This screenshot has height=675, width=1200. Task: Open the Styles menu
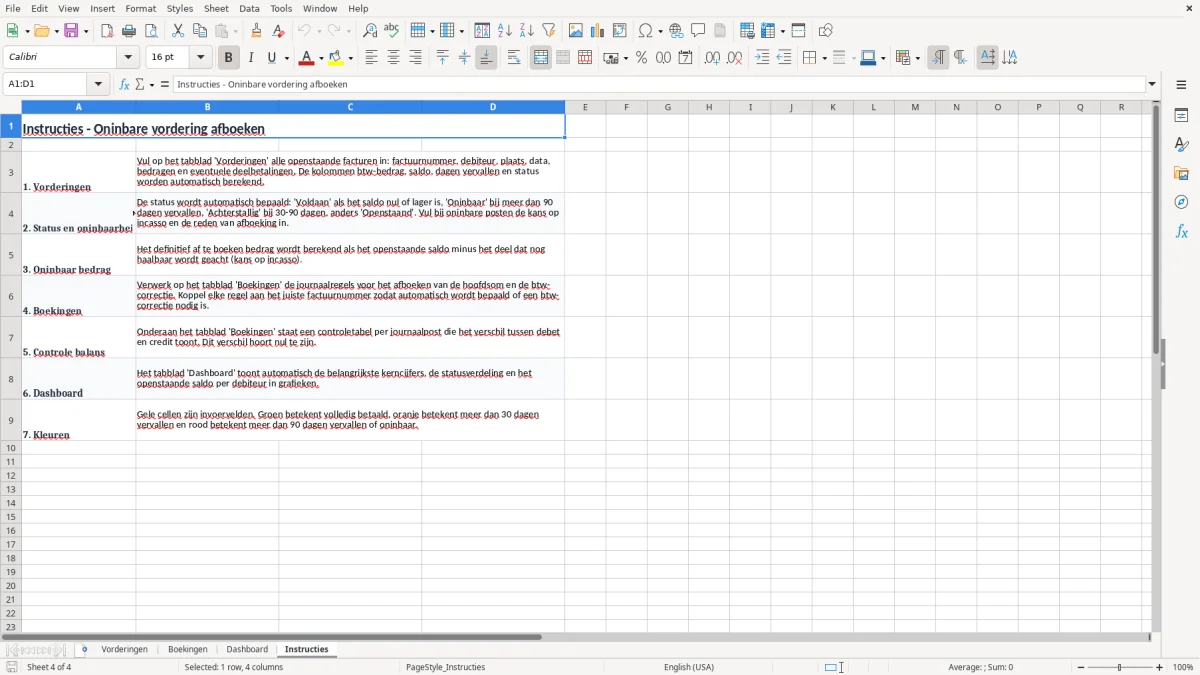point(180,8)
